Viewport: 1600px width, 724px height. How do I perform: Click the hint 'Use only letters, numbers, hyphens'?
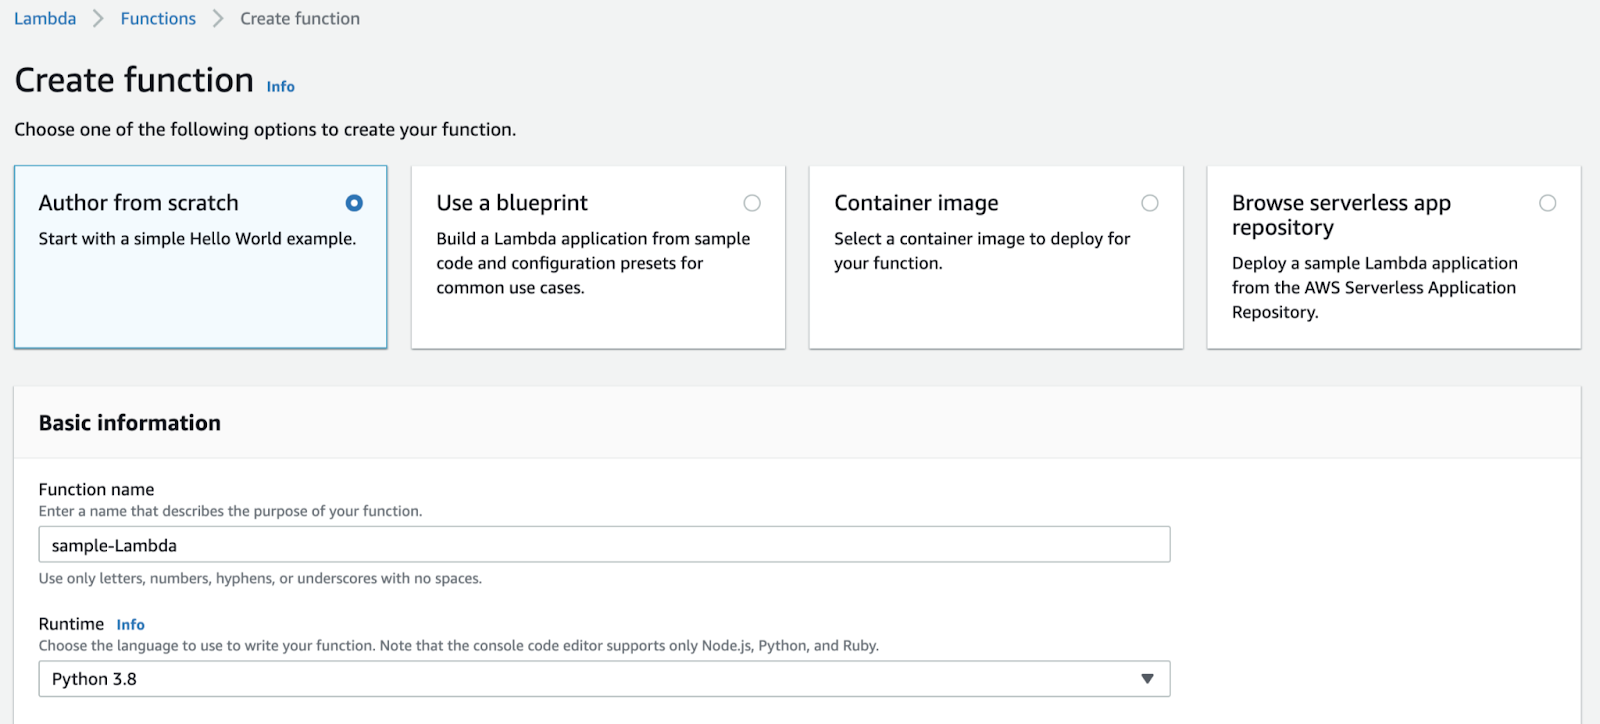pos(260,579)
